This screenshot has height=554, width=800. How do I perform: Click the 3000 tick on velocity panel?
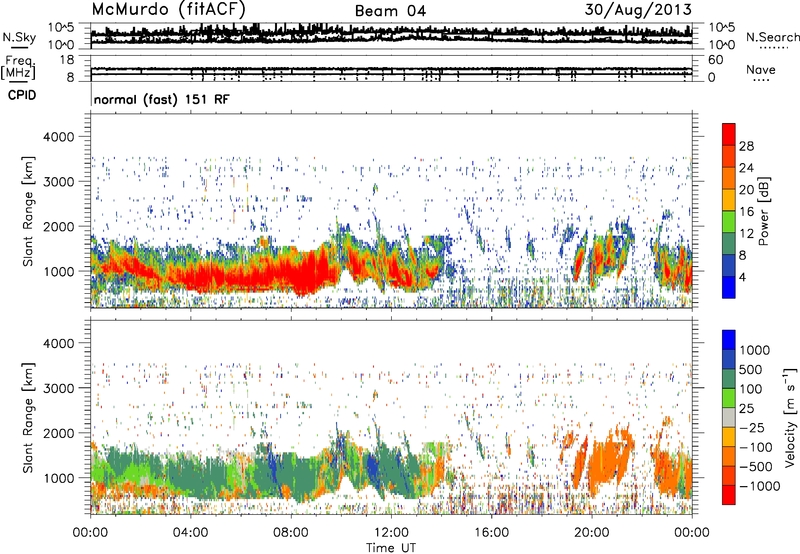(58, 388)
